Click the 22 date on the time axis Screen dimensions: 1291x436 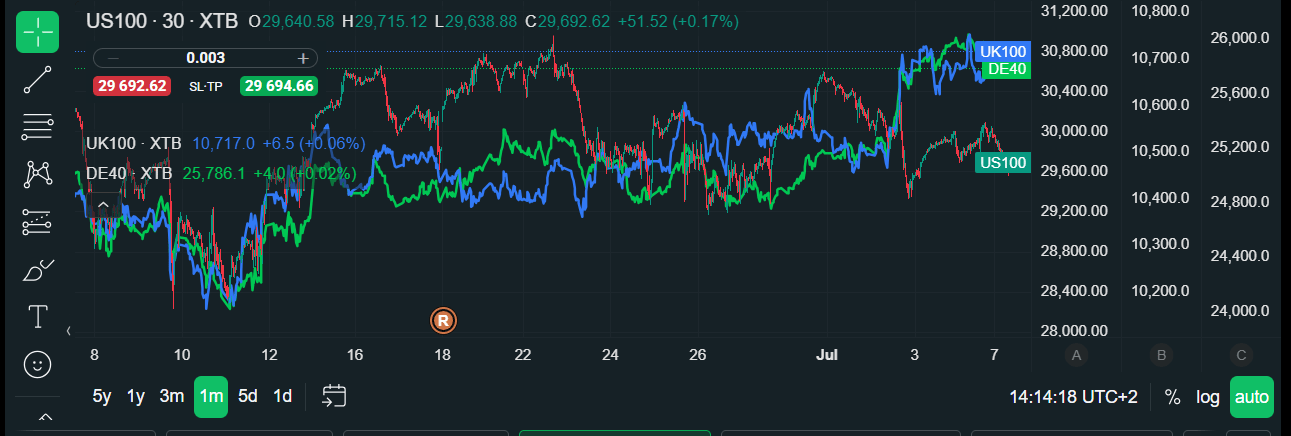522,354
